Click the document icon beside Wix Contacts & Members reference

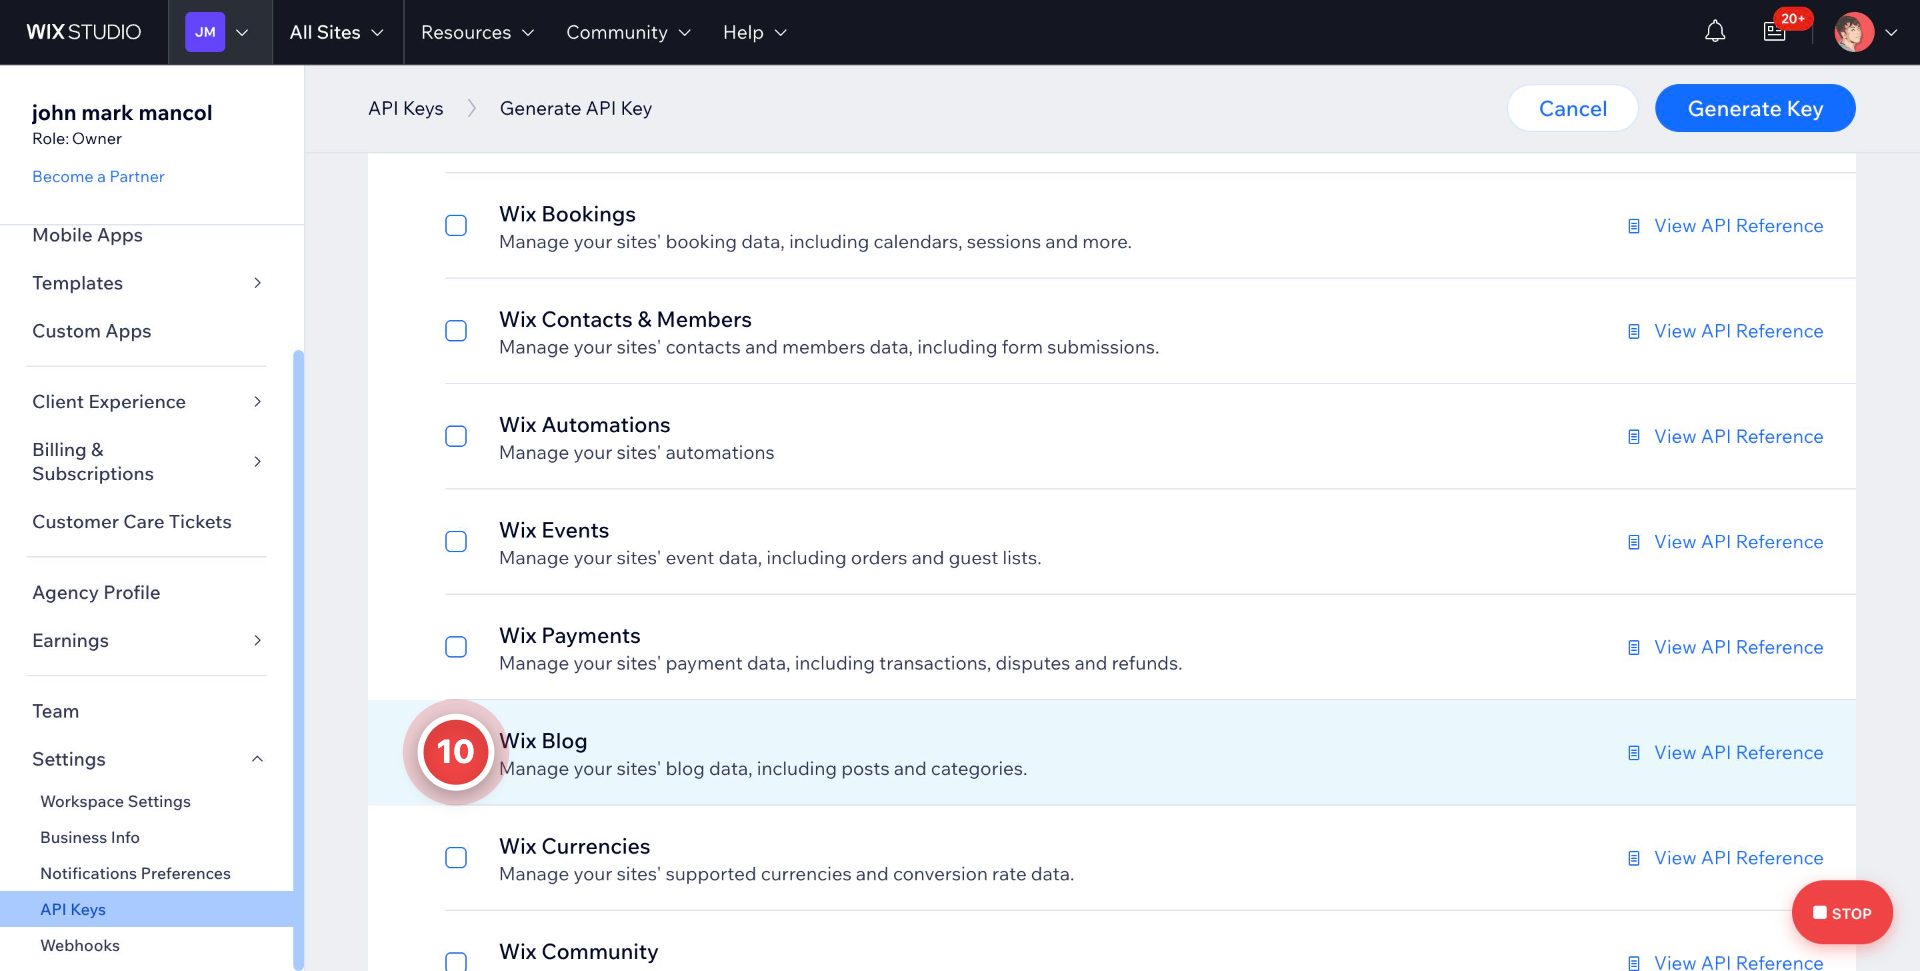pyautogui.click(x=1634, y=331)
